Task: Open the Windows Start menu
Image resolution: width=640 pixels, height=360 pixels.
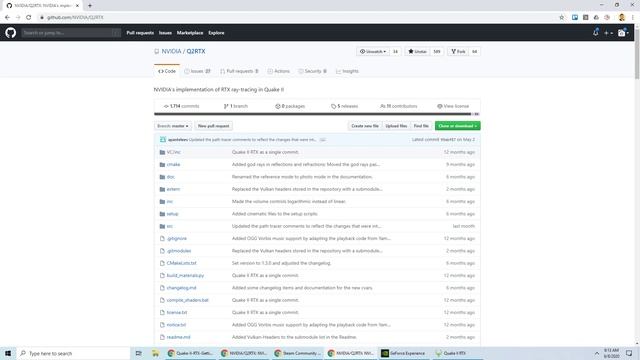Action: click(8, 353)
